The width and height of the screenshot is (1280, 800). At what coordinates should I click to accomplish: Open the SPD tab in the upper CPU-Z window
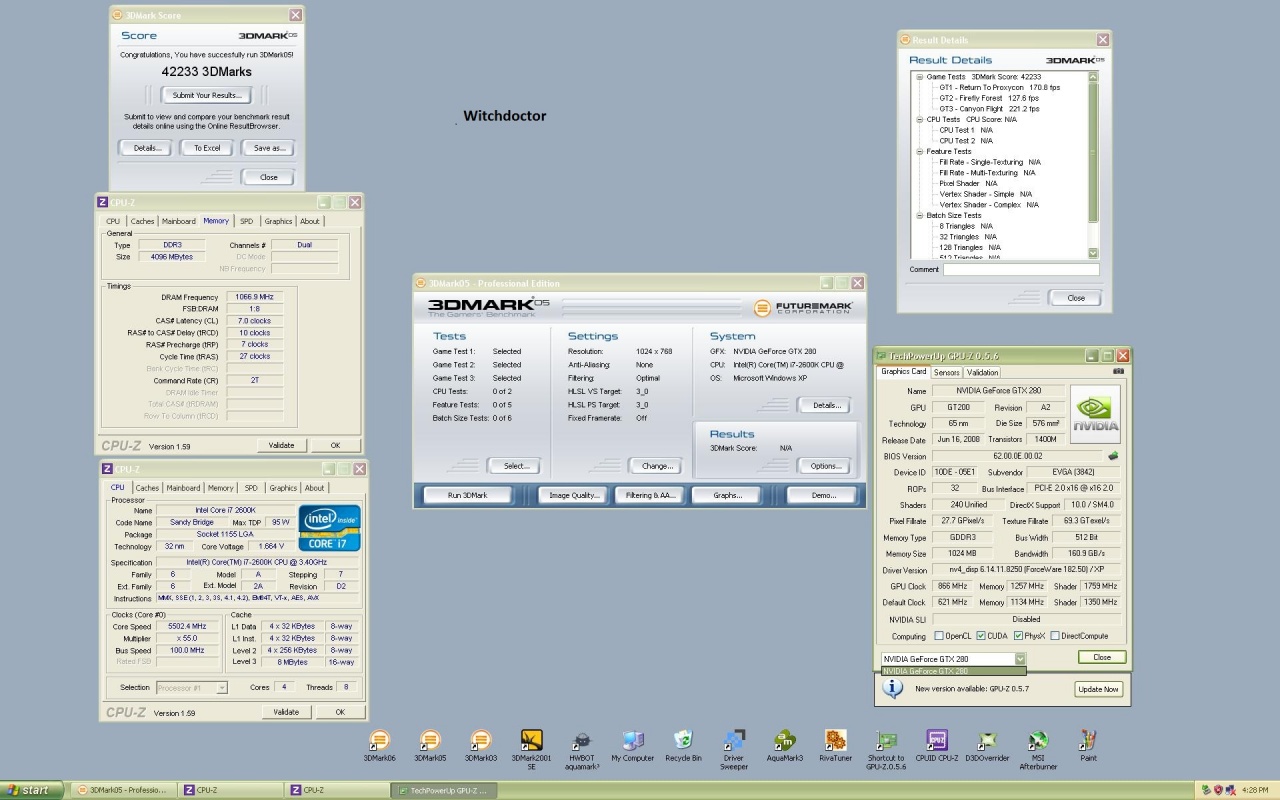[246, 221]
